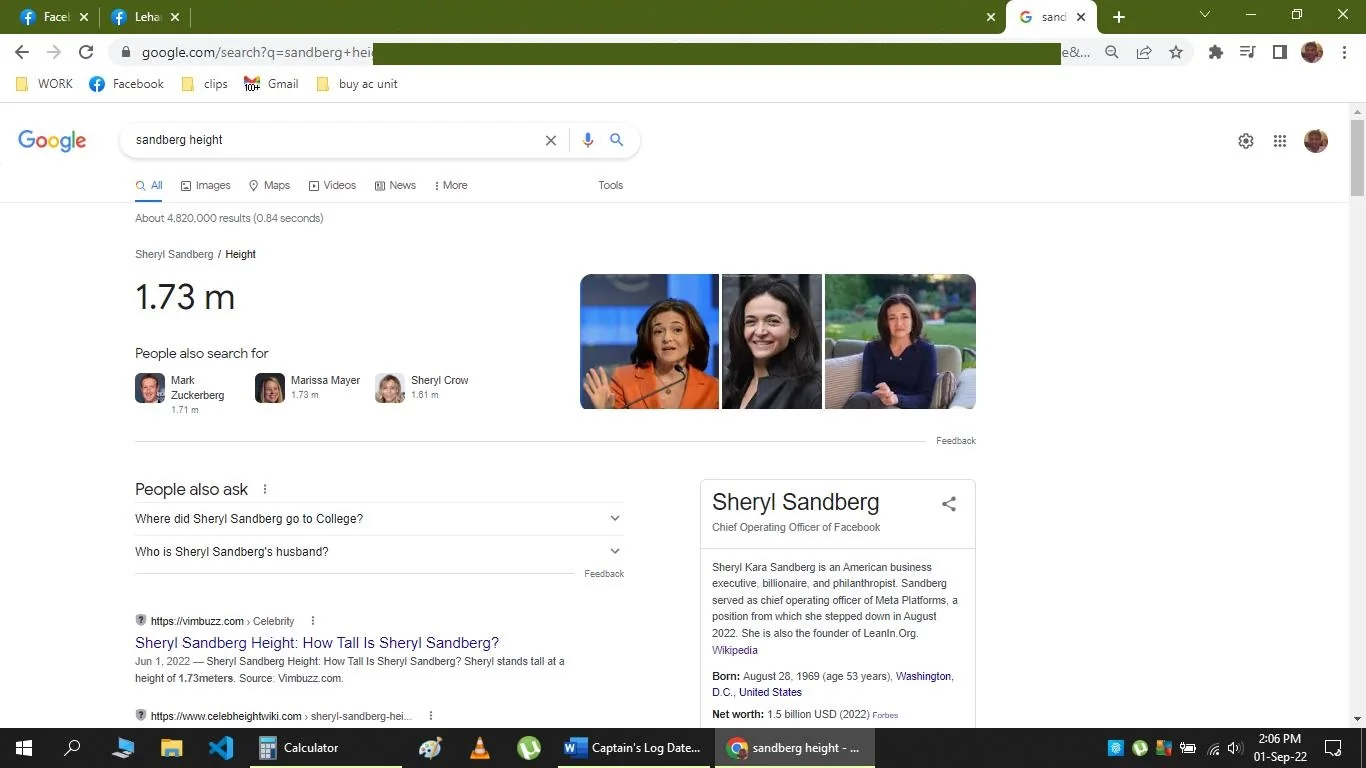Click the Google logo
1366x768 pixels.
pos(52,141)
